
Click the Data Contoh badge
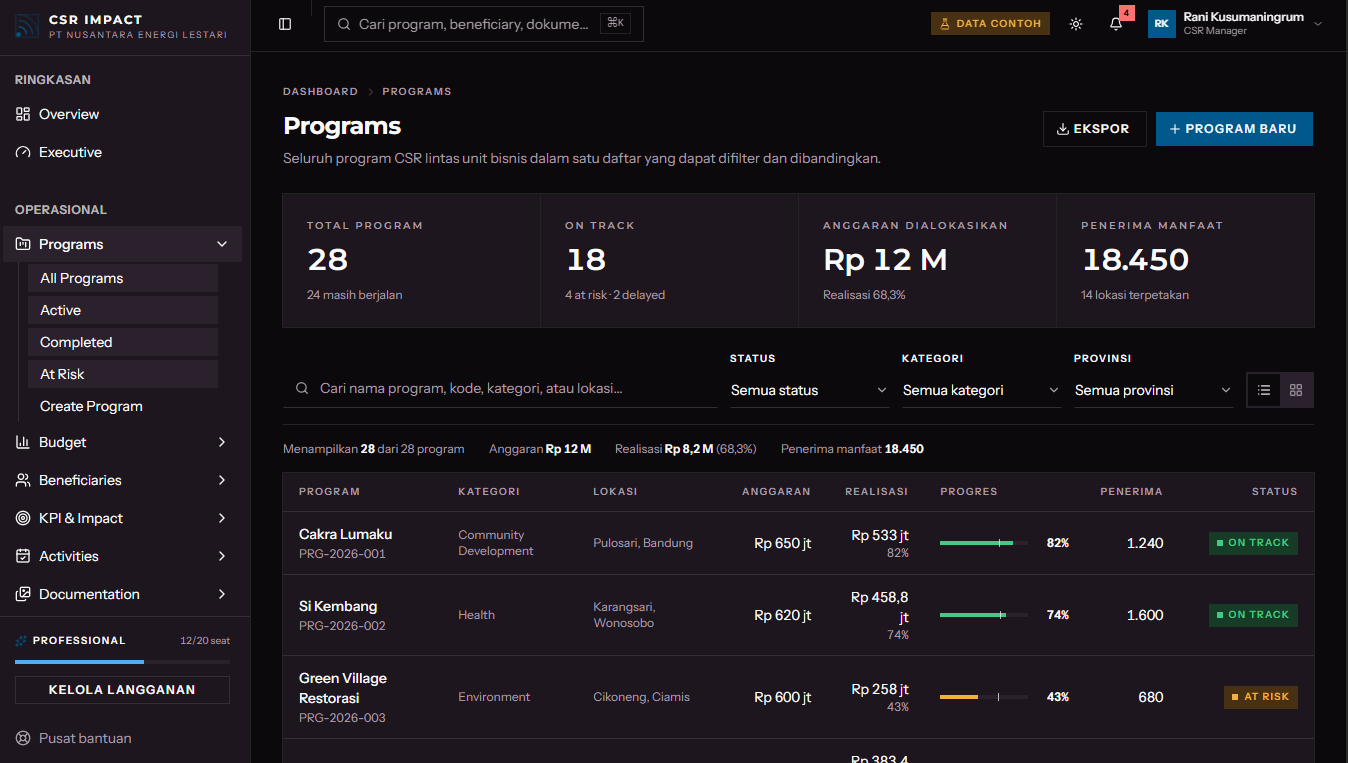pyautogui.click(x=990, y=23)
